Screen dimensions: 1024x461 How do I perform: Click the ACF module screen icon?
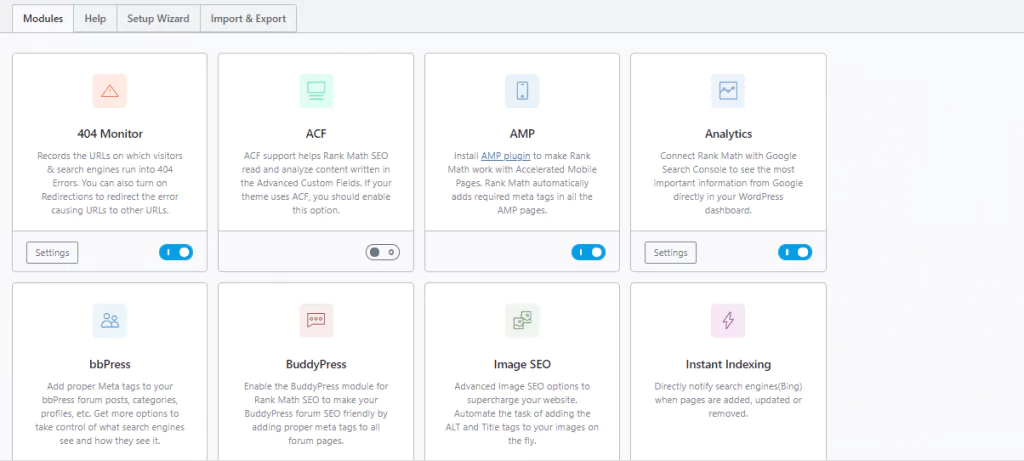tap(316, 91)
